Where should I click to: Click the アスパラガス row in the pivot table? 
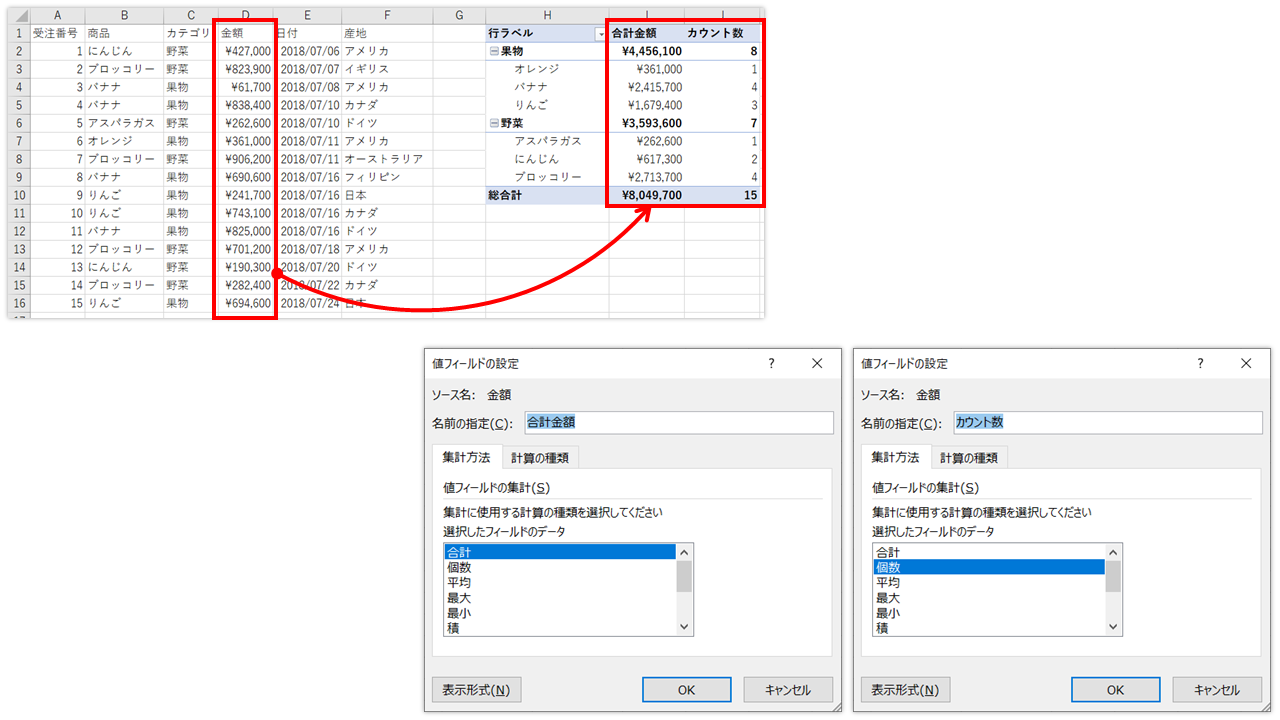(547, 141)
